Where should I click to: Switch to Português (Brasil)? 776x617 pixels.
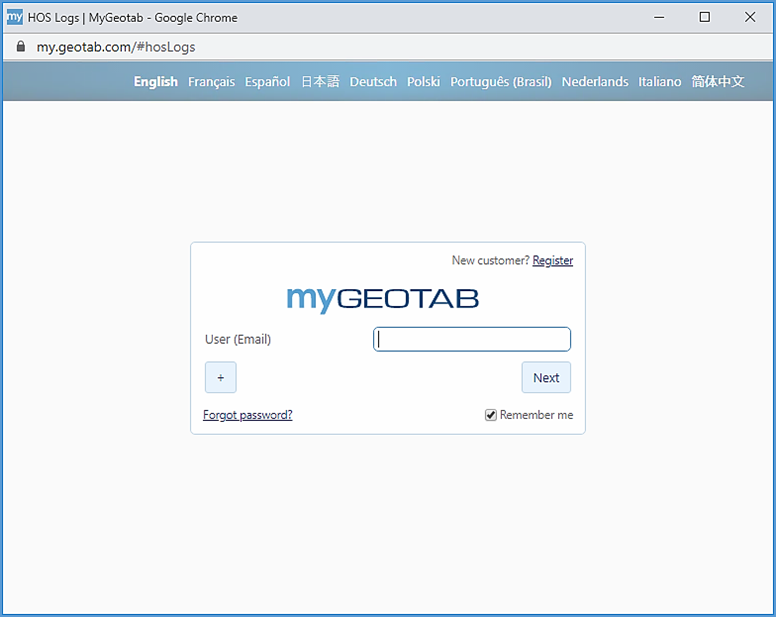500,82
